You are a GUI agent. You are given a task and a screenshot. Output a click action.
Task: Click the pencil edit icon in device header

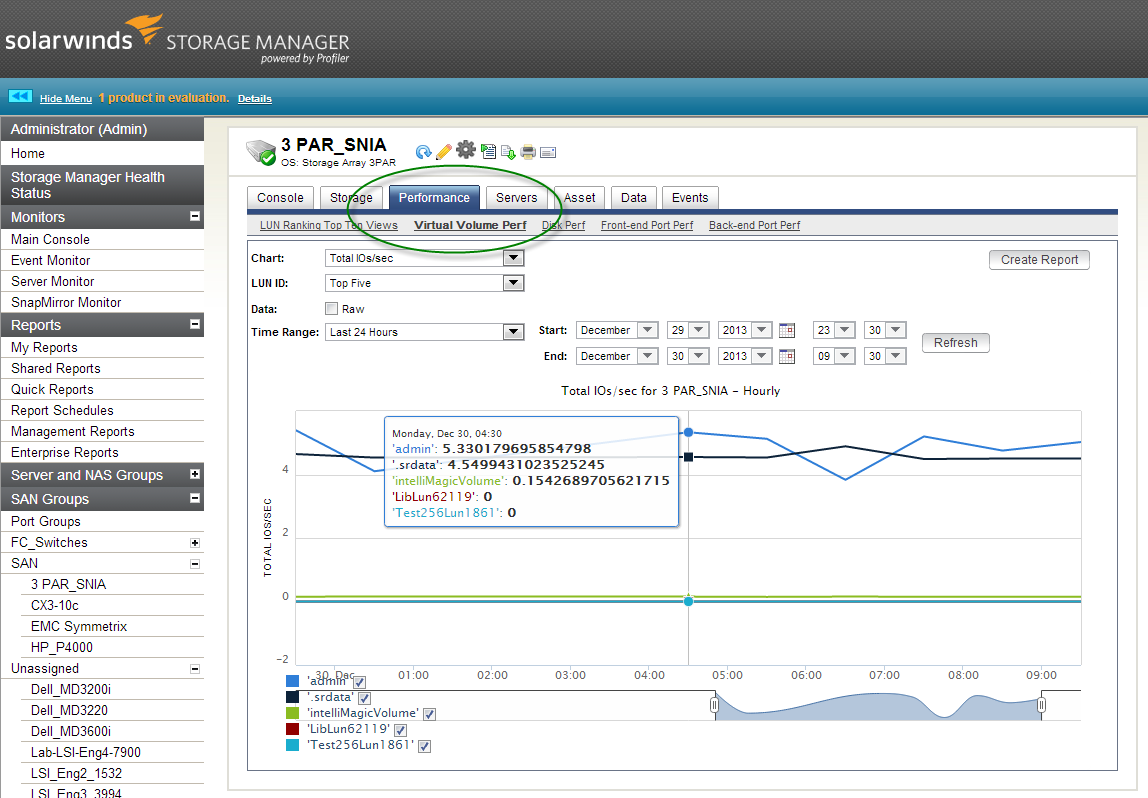444,152
